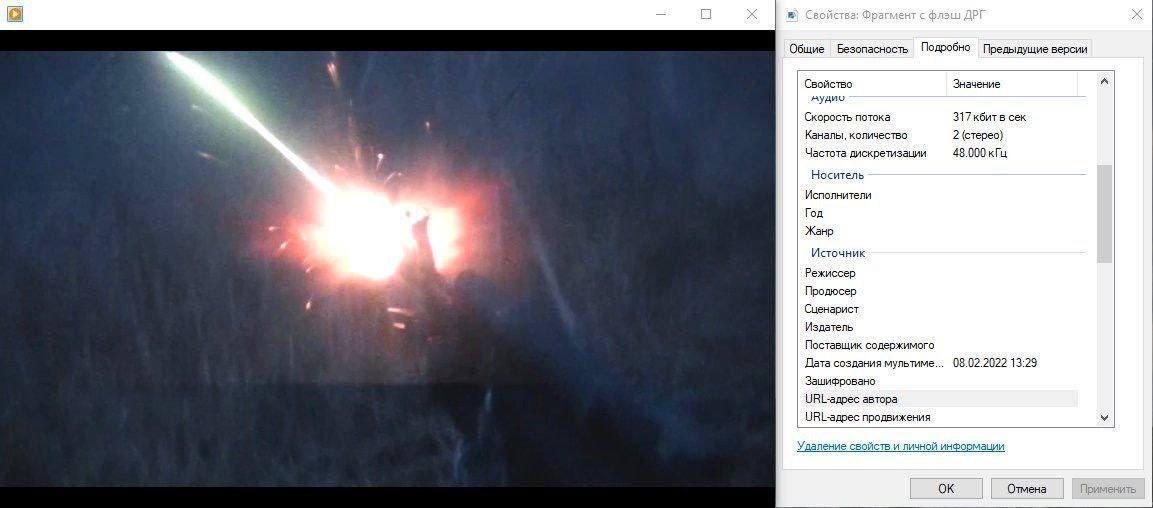Click the media player app icon
The width and height of the screenshot is (1153, 508).
point(15,14)
